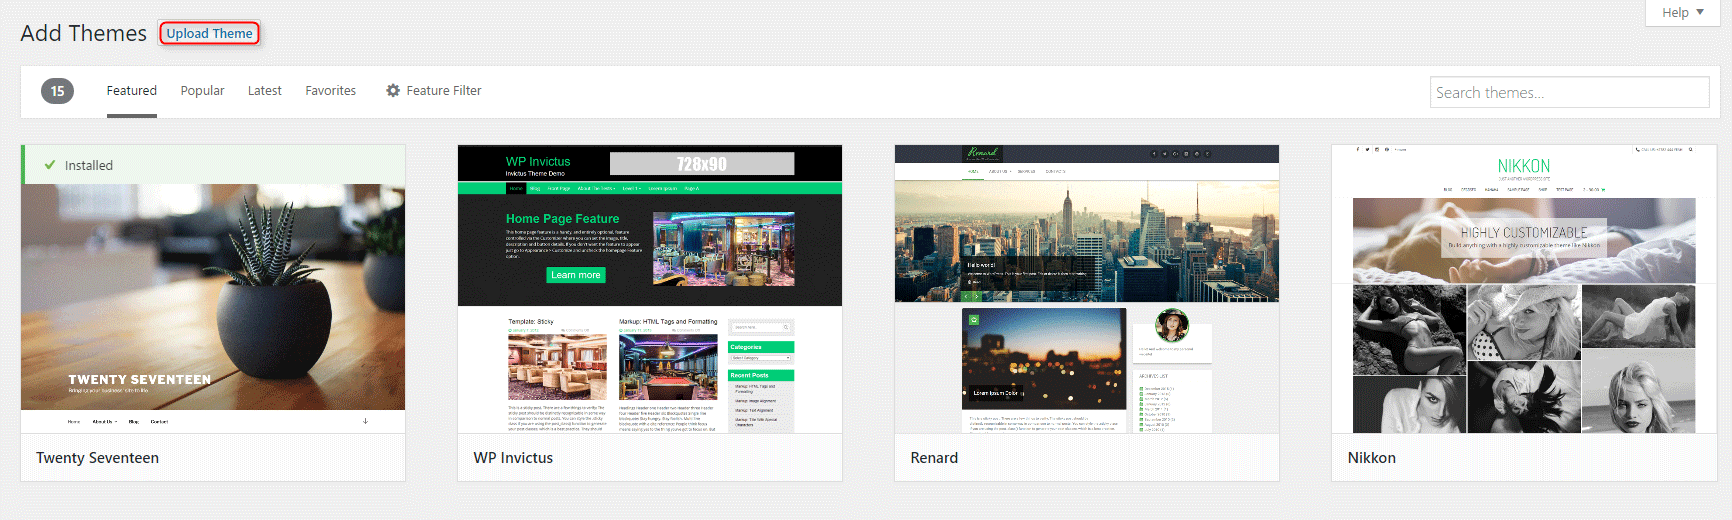
Task: Click the Search themes input field
Action: point(1568,92)
